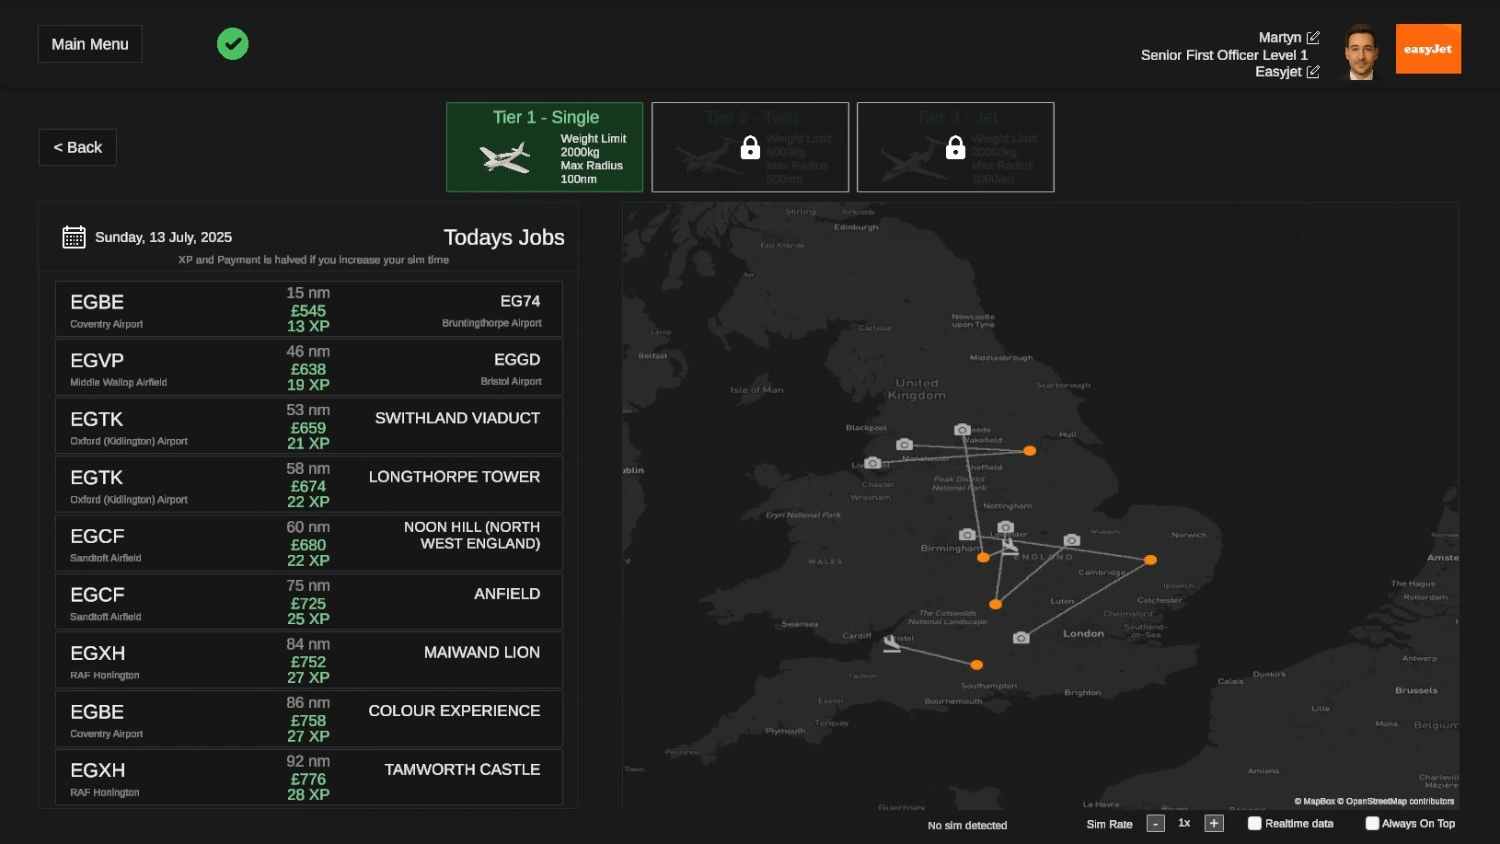Click the green checkmark status icon
Viewport: 1500px width, 844px height.
coord(233,44)
